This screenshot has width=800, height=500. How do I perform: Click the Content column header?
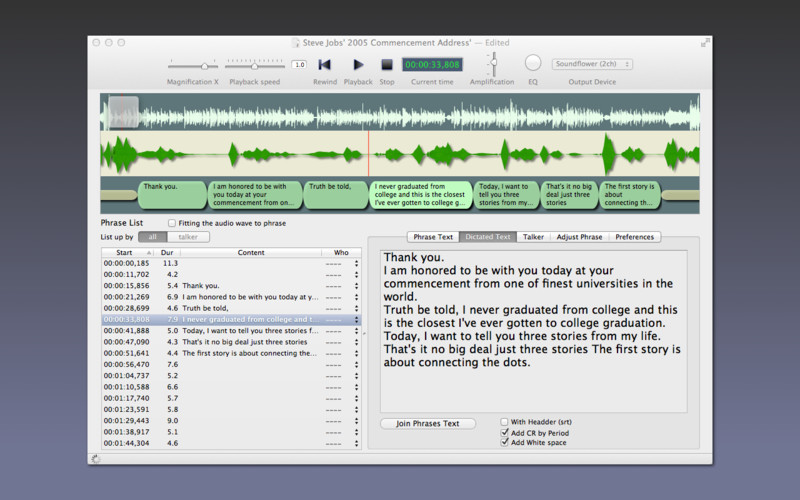(x=251, y=253)
